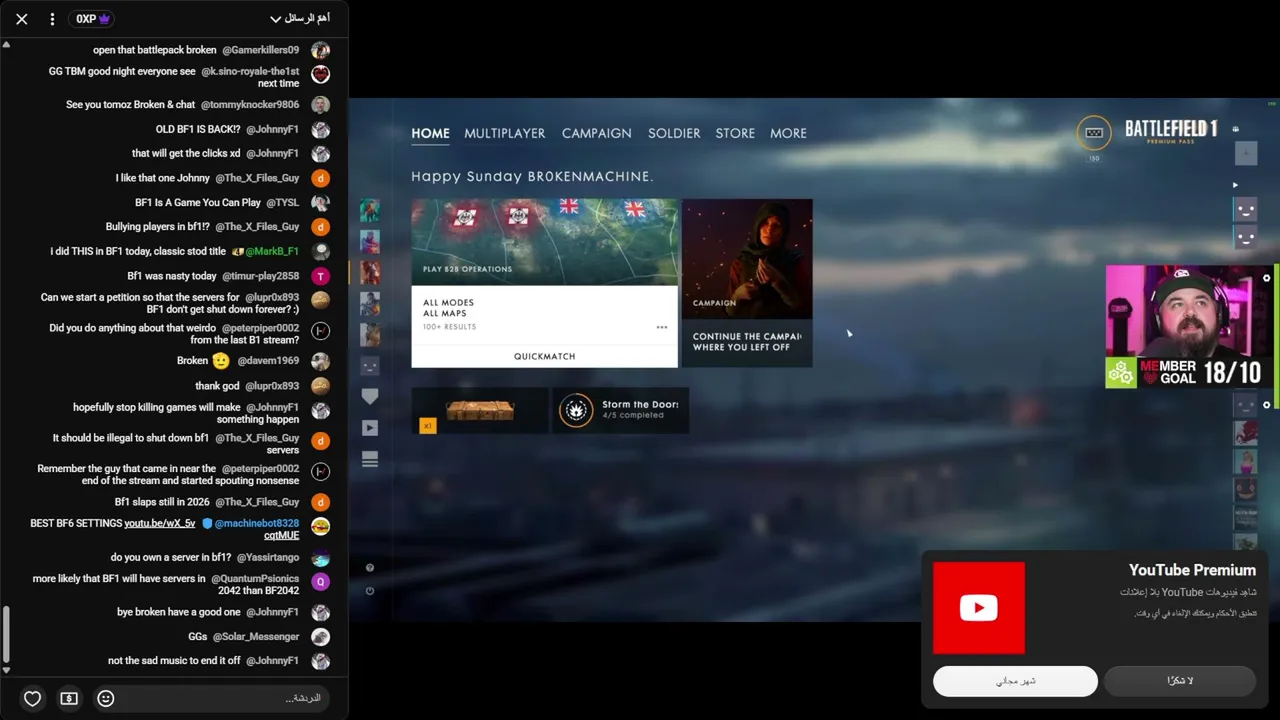Open the battlepack crate tile

pos(480,411)
